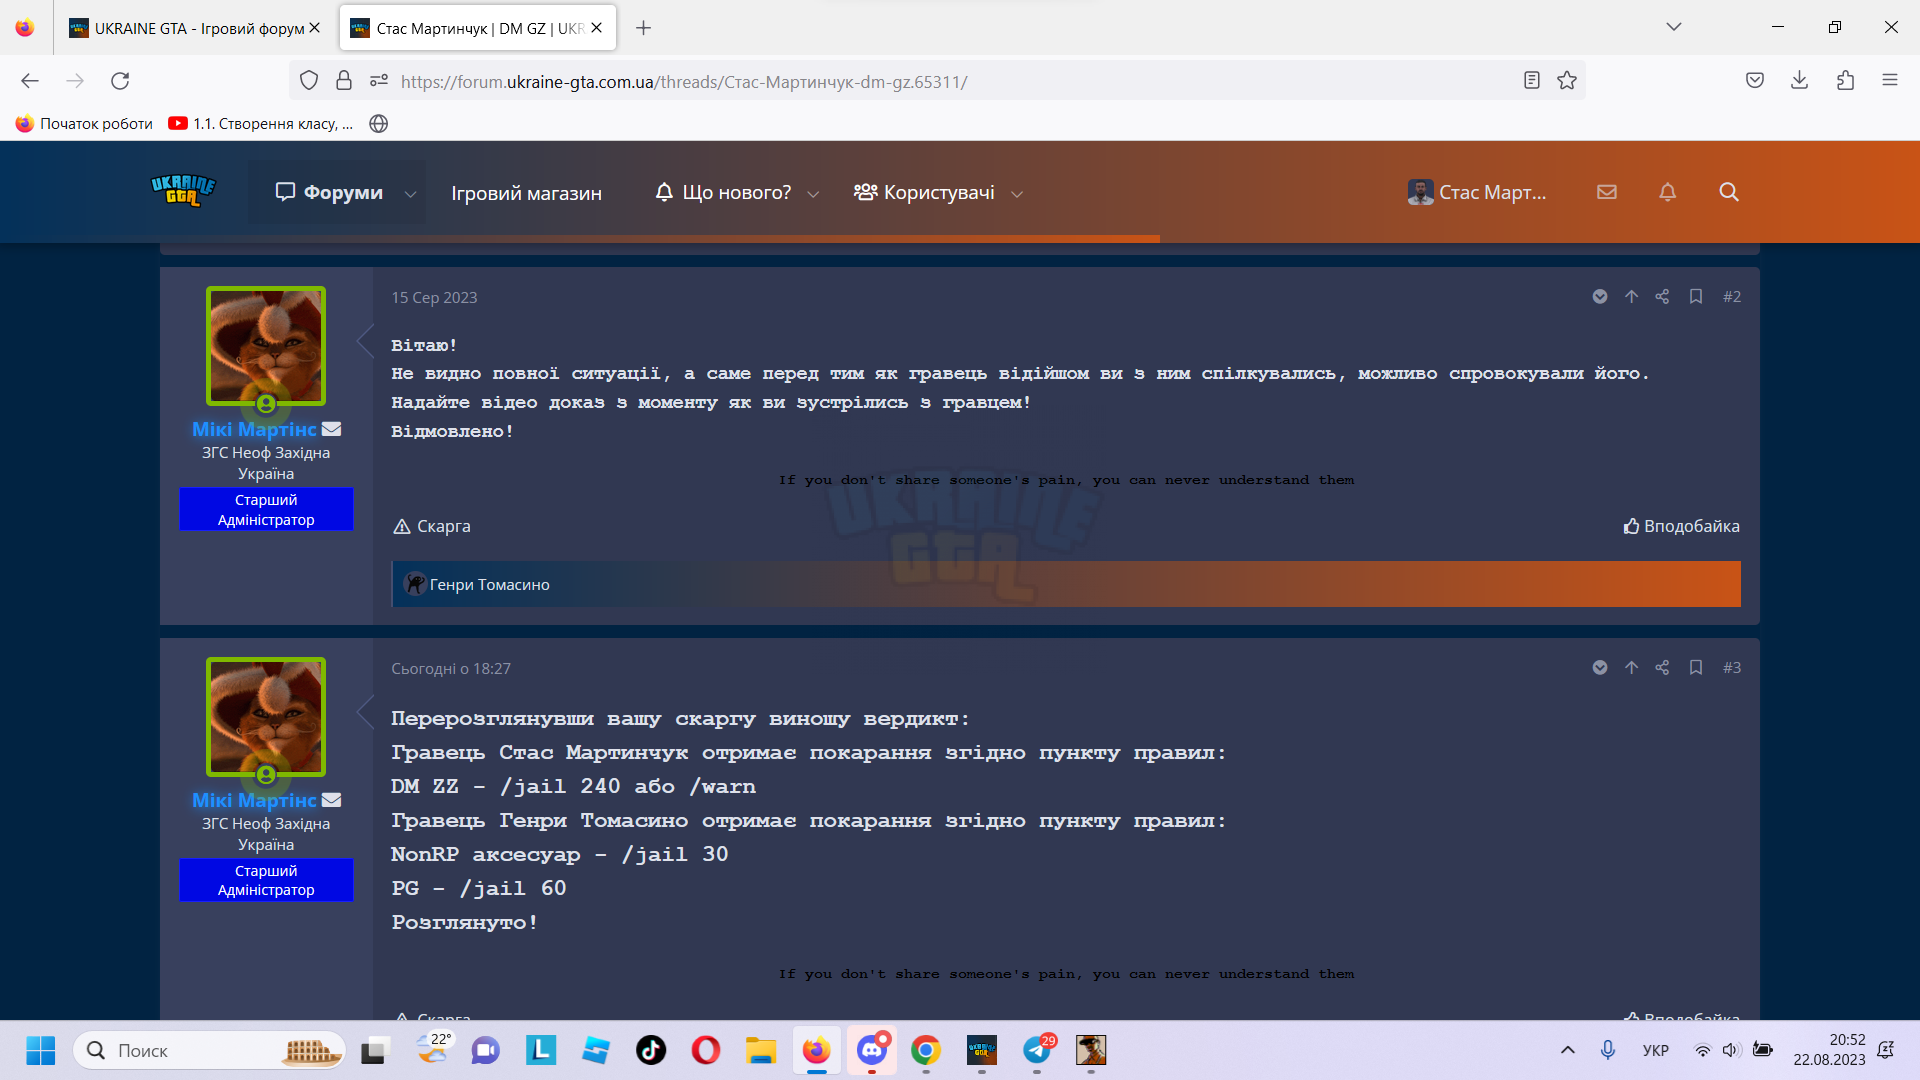Open Telegram from the taskbar
This screenshot has width=1920, height=1080.
click(x=1037, y=1051)
